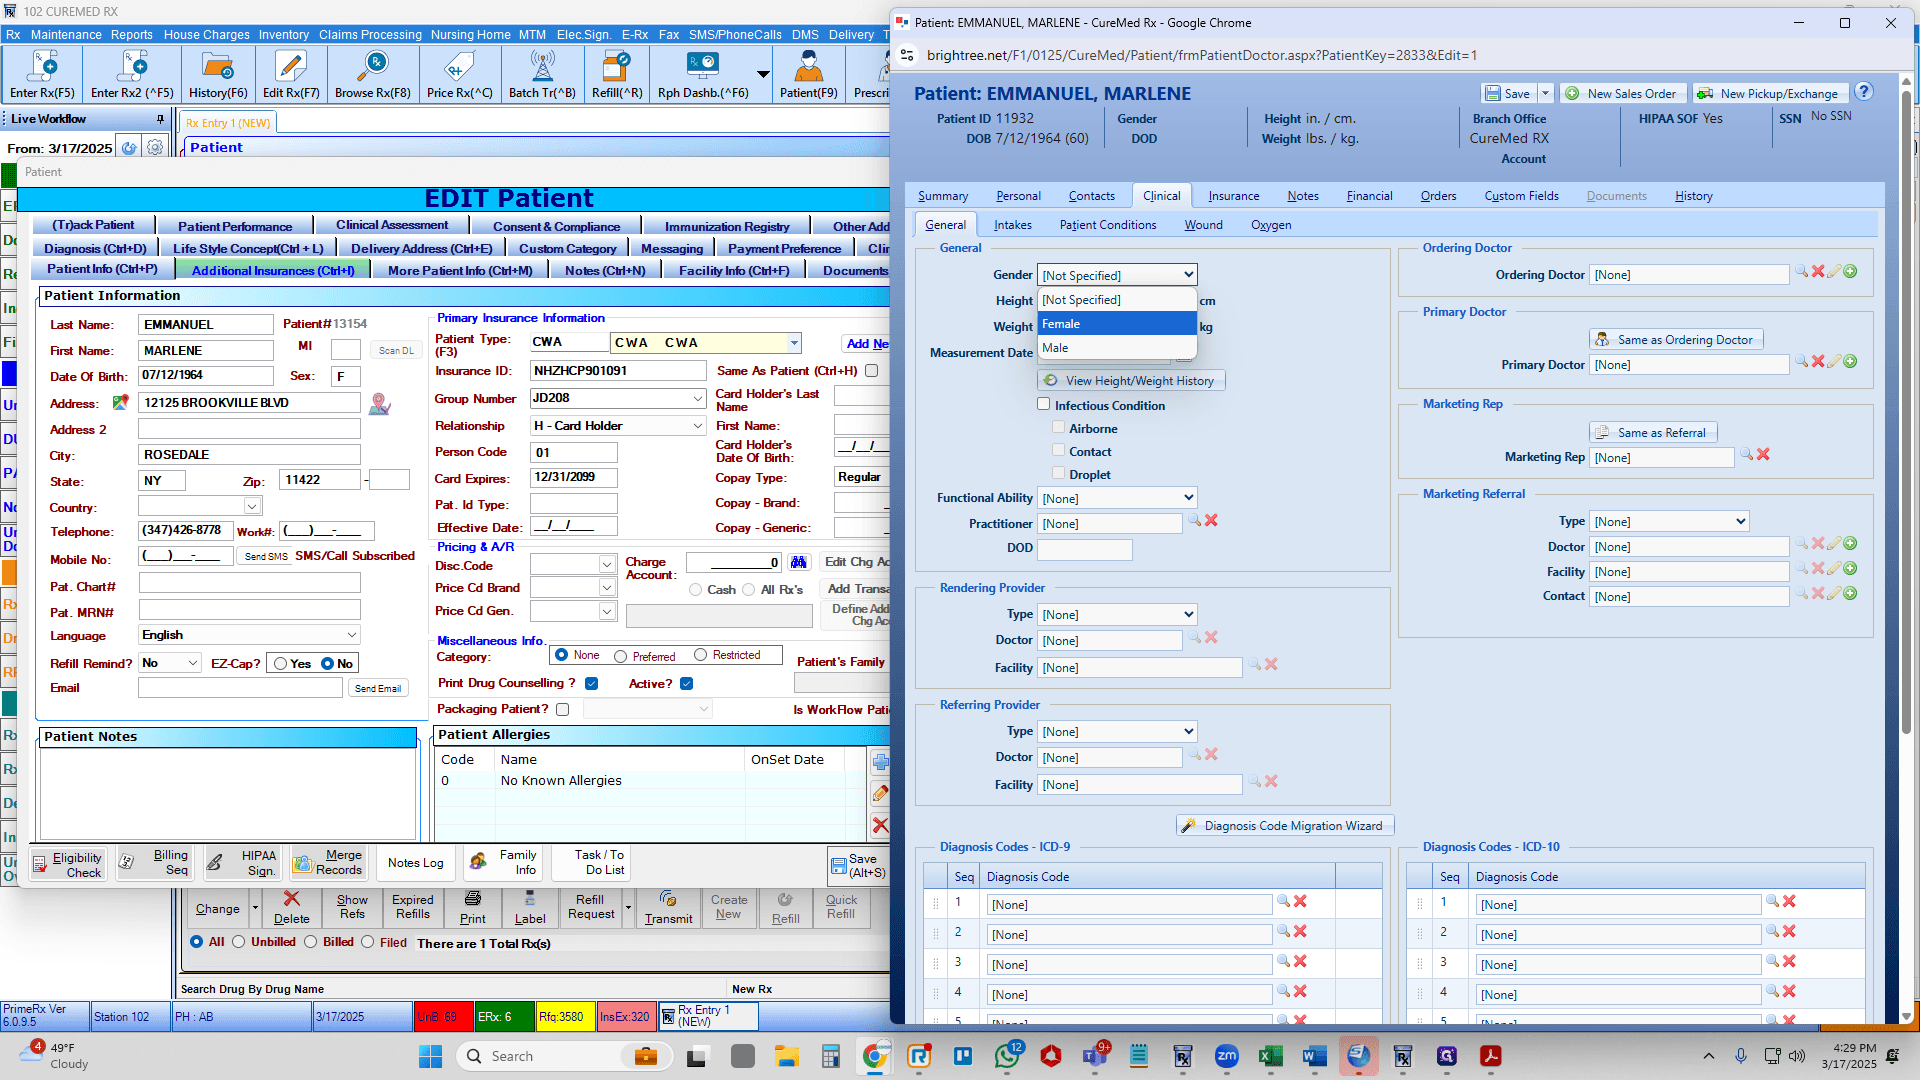Click the Insurance ID input field

pos(618,371)
